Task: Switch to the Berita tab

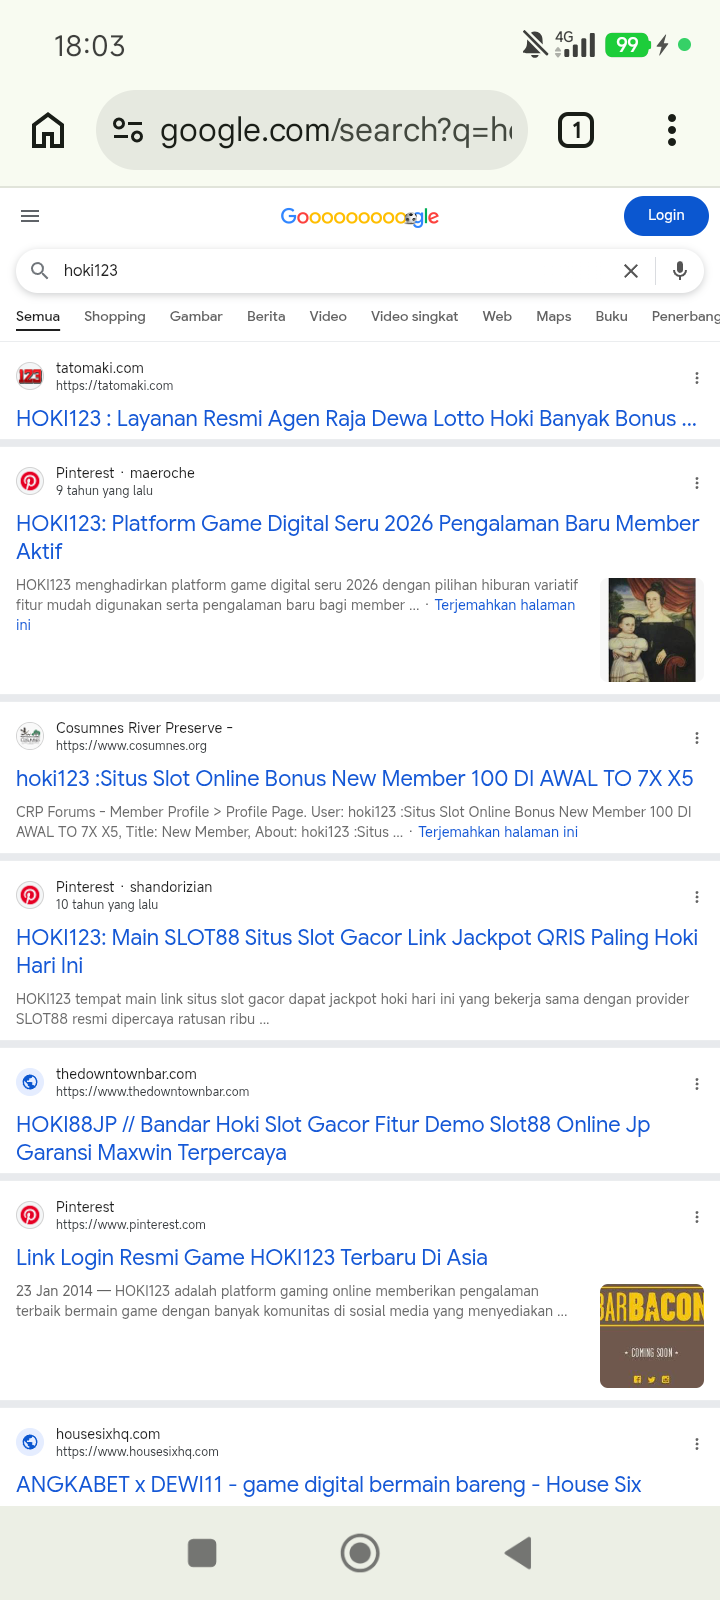Action: tap(266, 316)
